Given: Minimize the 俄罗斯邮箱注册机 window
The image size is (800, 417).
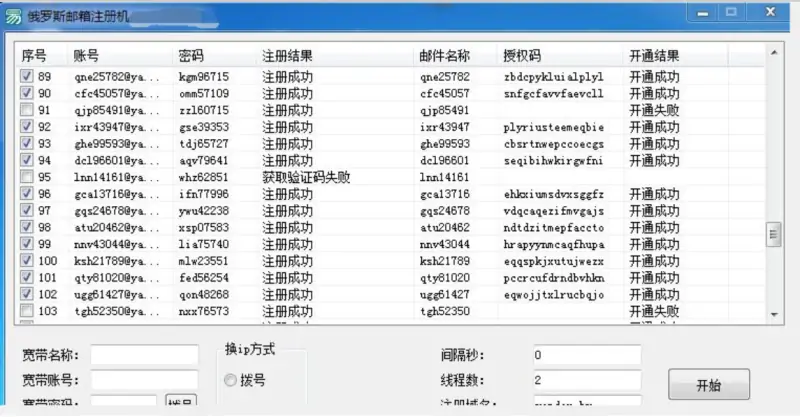Looking at the screenshot, I should pos(702,13).
